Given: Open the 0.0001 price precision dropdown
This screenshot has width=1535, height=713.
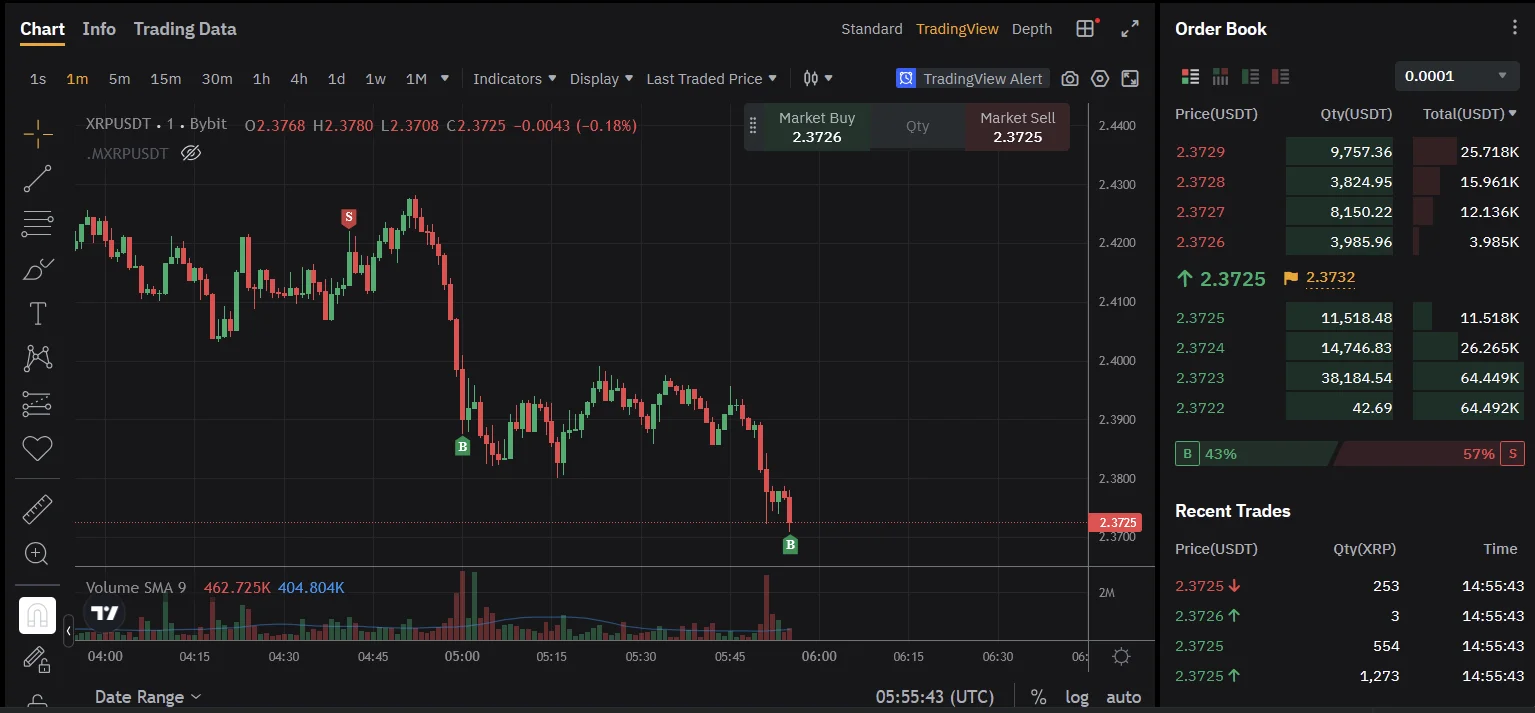Looking at the screenshot, I should pyautogui.click(x=1455, y=76).
